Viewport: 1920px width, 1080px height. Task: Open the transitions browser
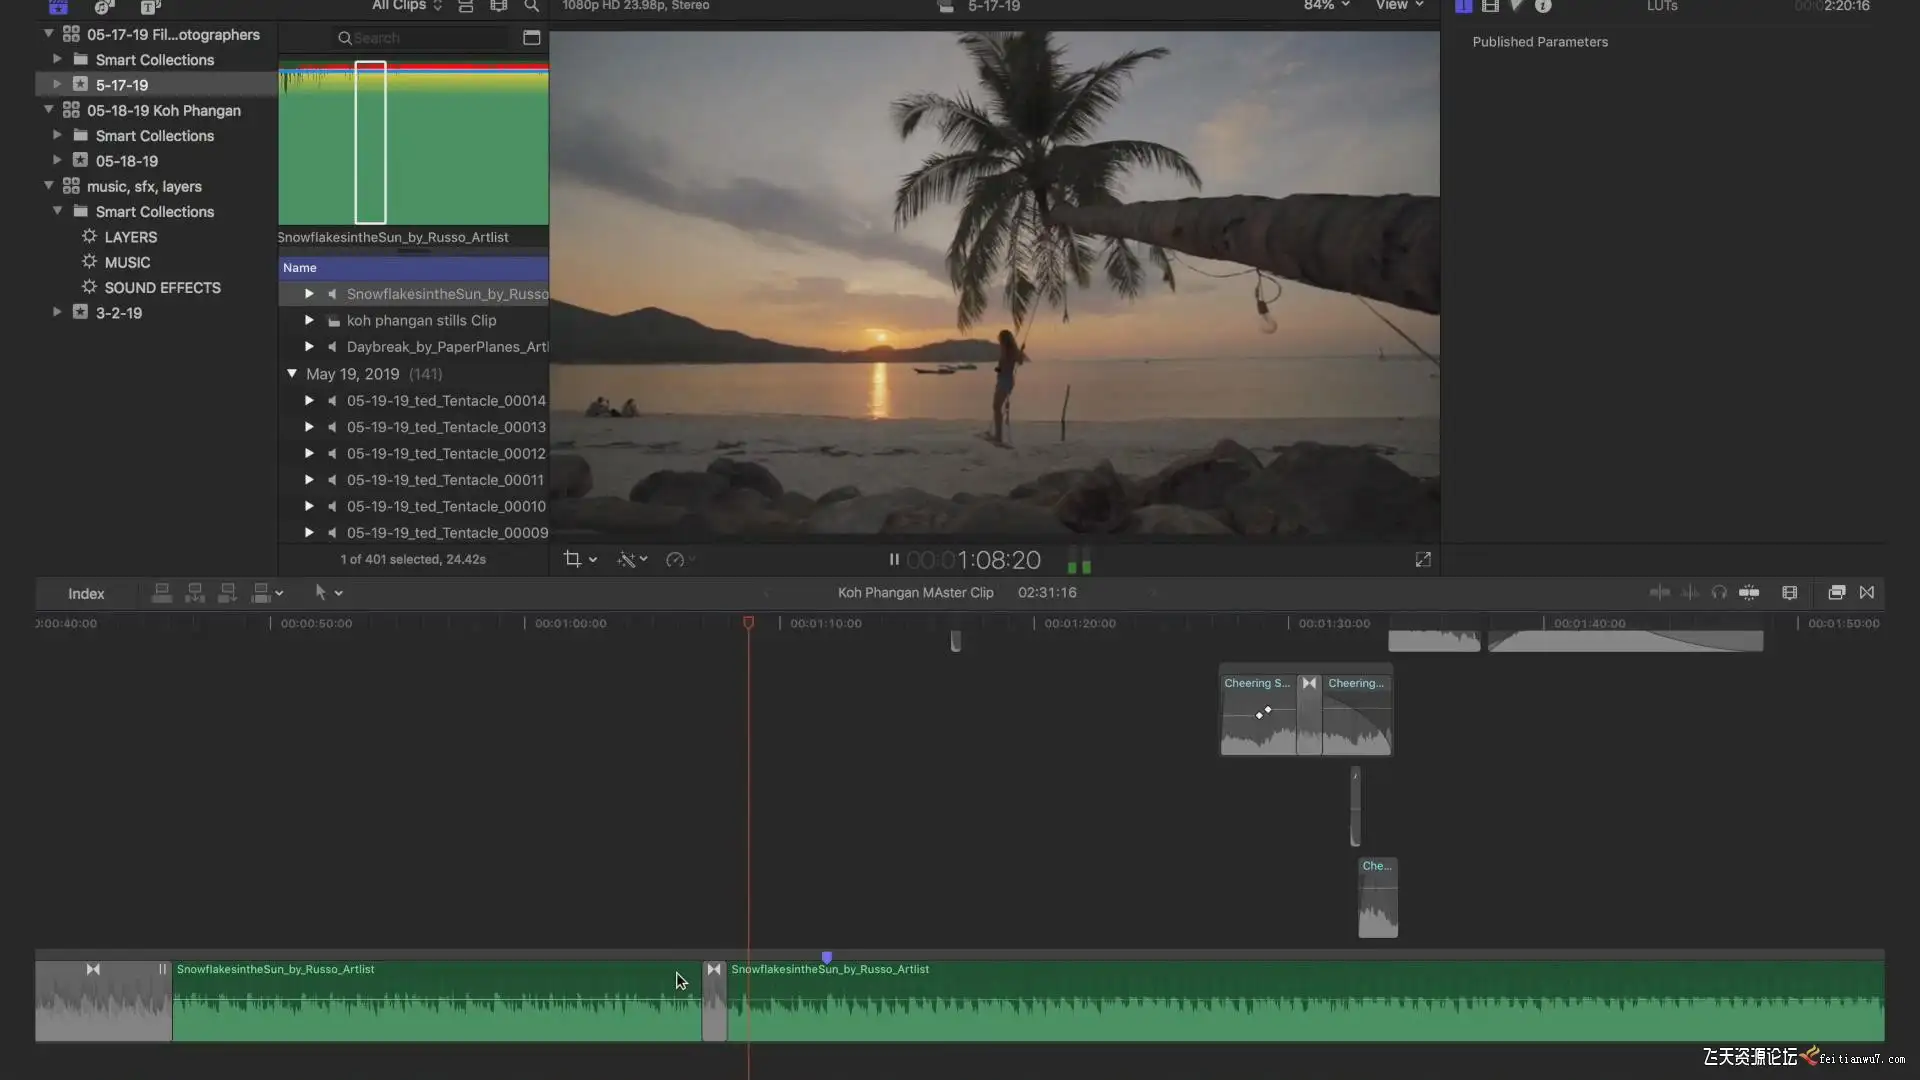click(1867, 593)
